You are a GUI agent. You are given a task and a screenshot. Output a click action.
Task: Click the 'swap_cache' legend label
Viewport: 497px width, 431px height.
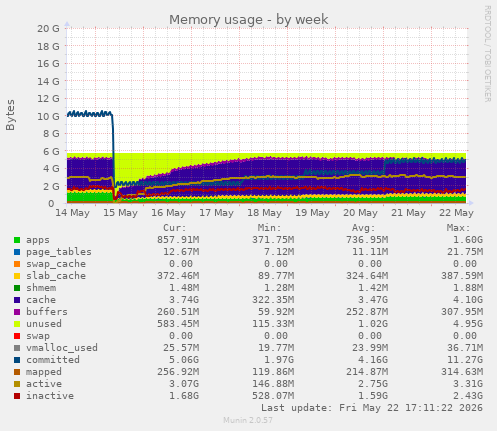click(56, 264)
